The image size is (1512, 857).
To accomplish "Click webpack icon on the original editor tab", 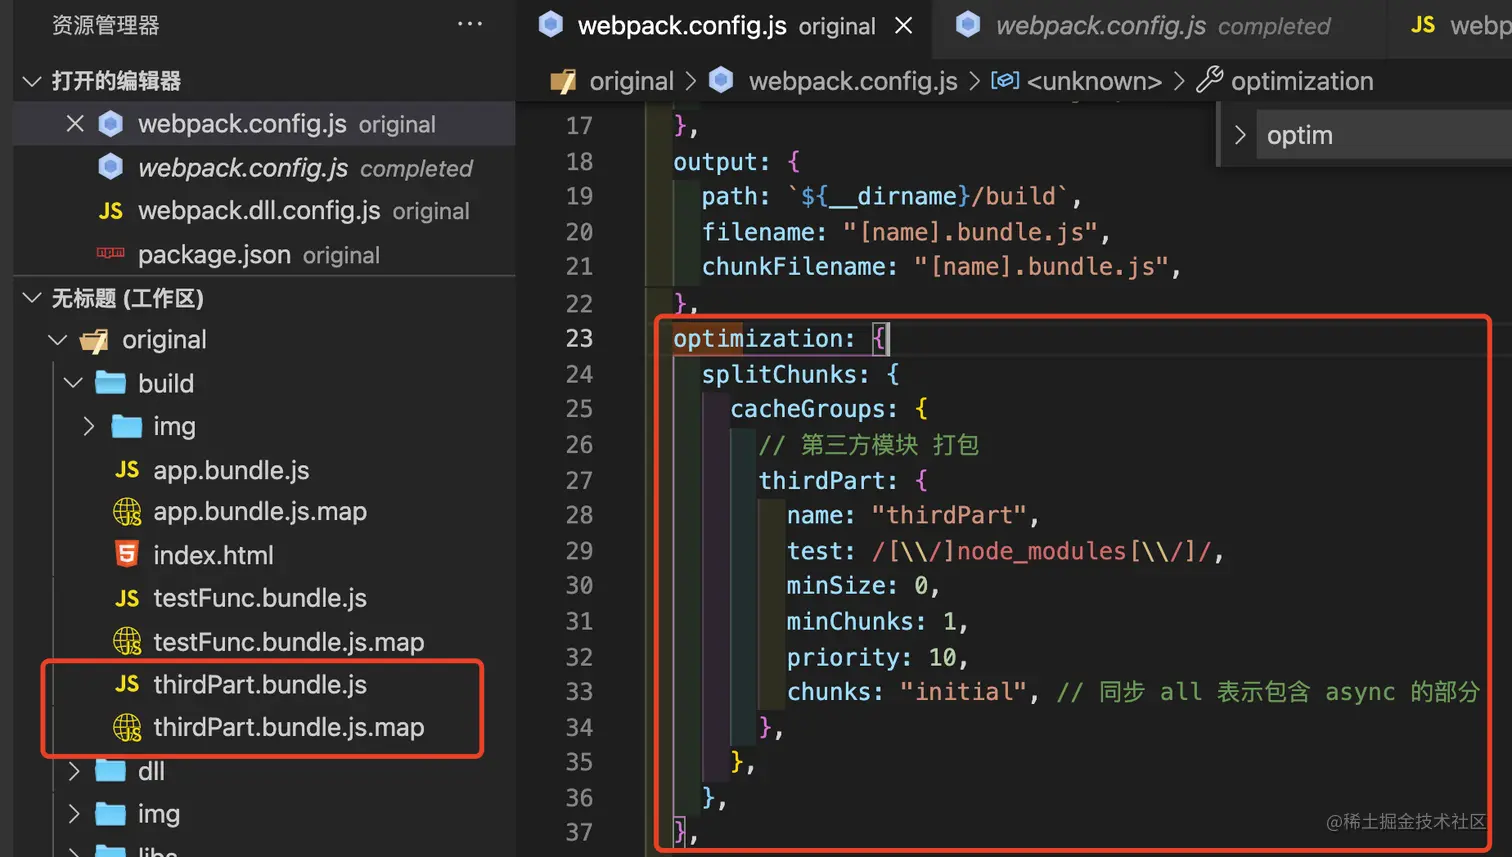I will (550, 25).
